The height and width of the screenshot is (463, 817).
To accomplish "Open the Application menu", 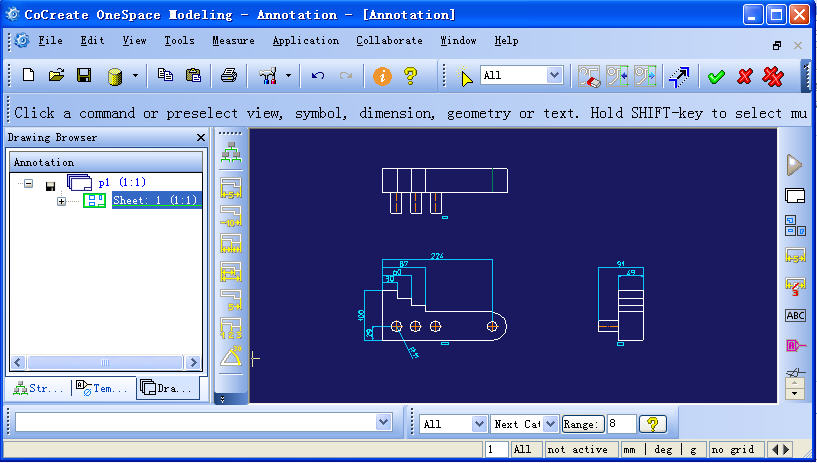I will (306, 41).
